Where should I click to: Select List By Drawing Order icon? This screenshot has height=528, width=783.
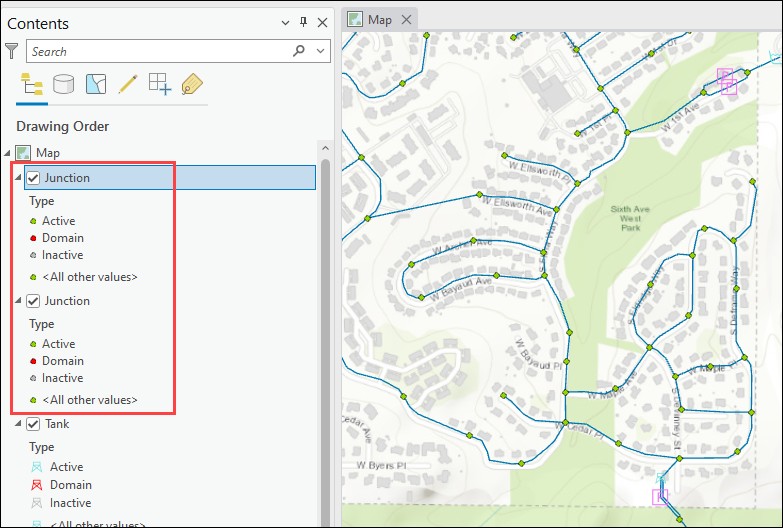[x=31, y=84]
